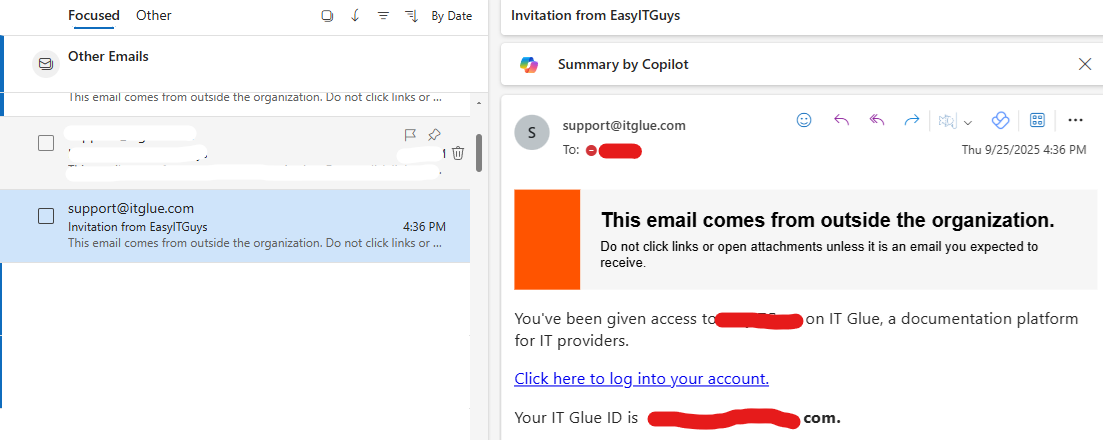Tick the checkbox on the hovered email
This screenshot has height=440, width=1103.
point(46,143)
